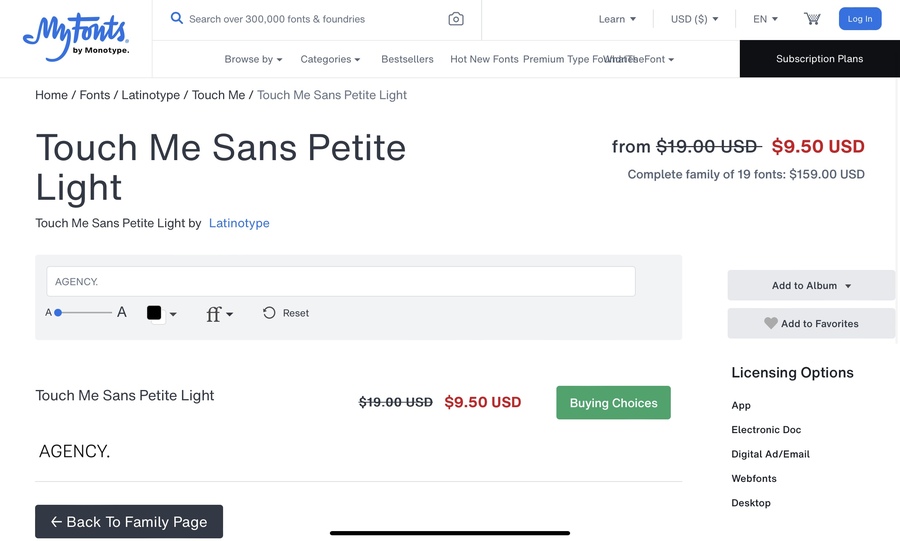Open the EN language dropdown
This screenshot has height=541, width=900.
[x=765, y=19]
